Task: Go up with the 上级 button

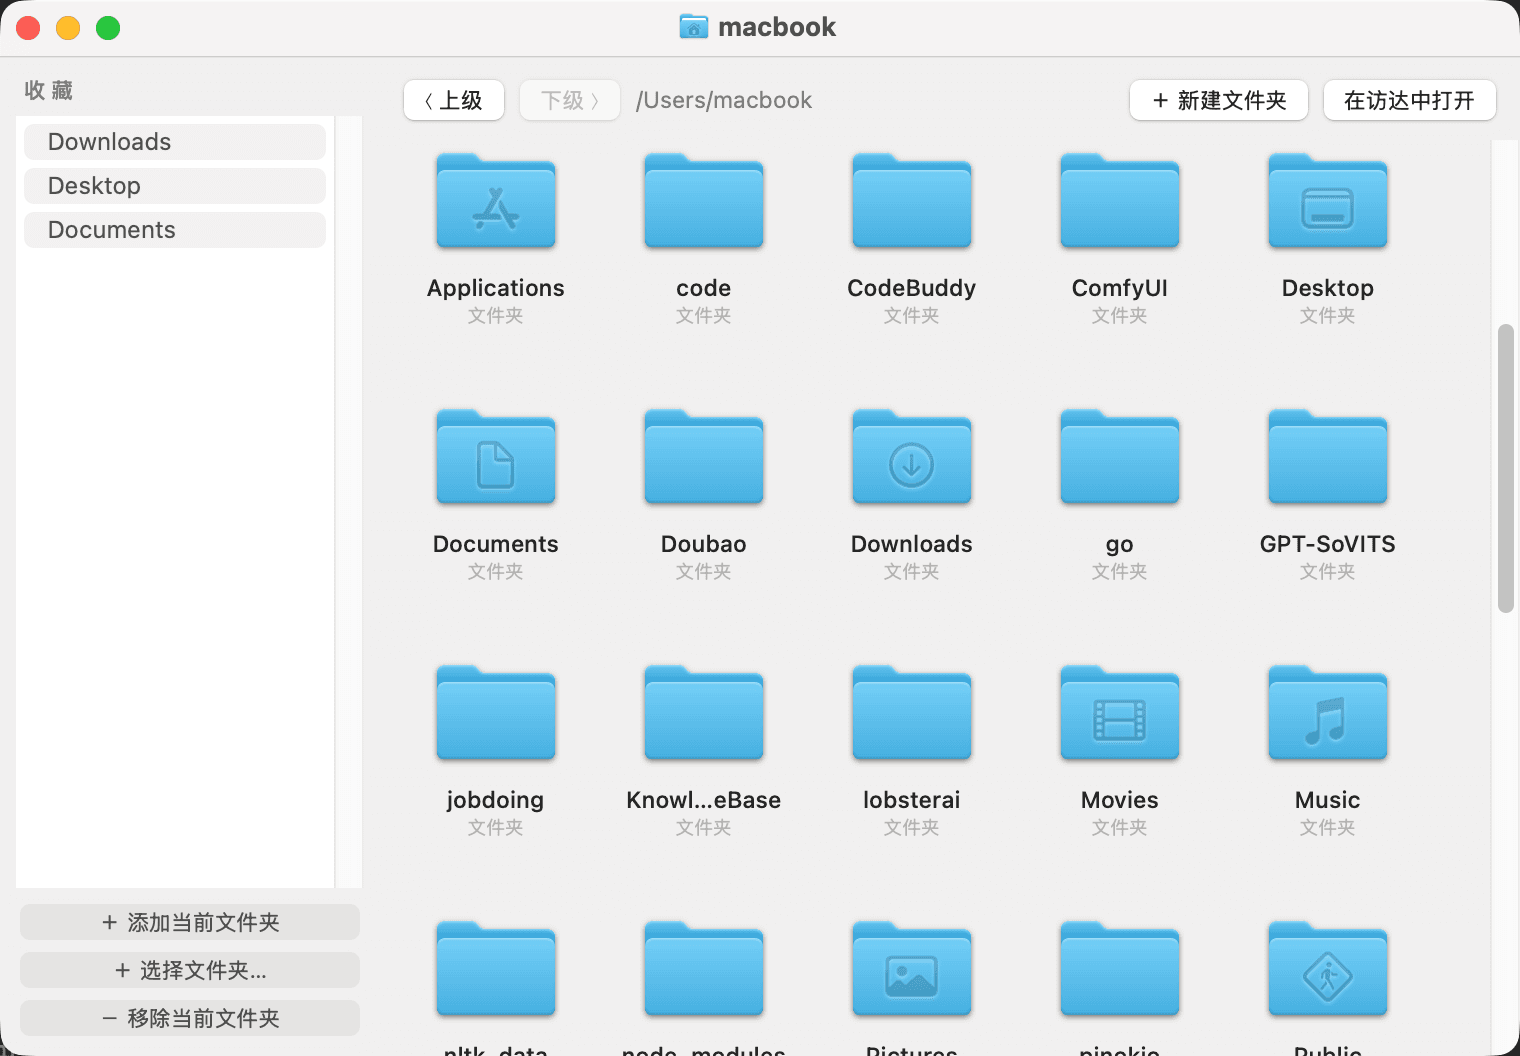Action: click(454, 100)
